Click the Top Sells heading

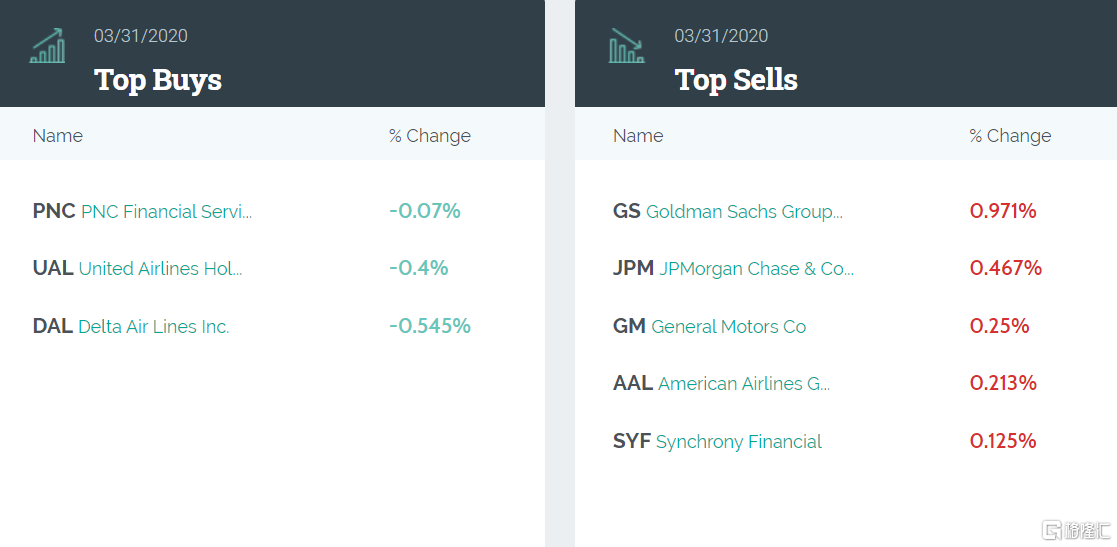point(736,80)
